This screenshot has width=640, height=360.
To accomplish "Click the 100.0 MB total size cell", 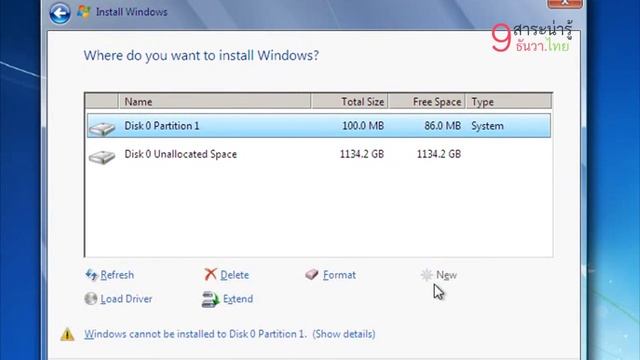I will (x=363, y=126).
